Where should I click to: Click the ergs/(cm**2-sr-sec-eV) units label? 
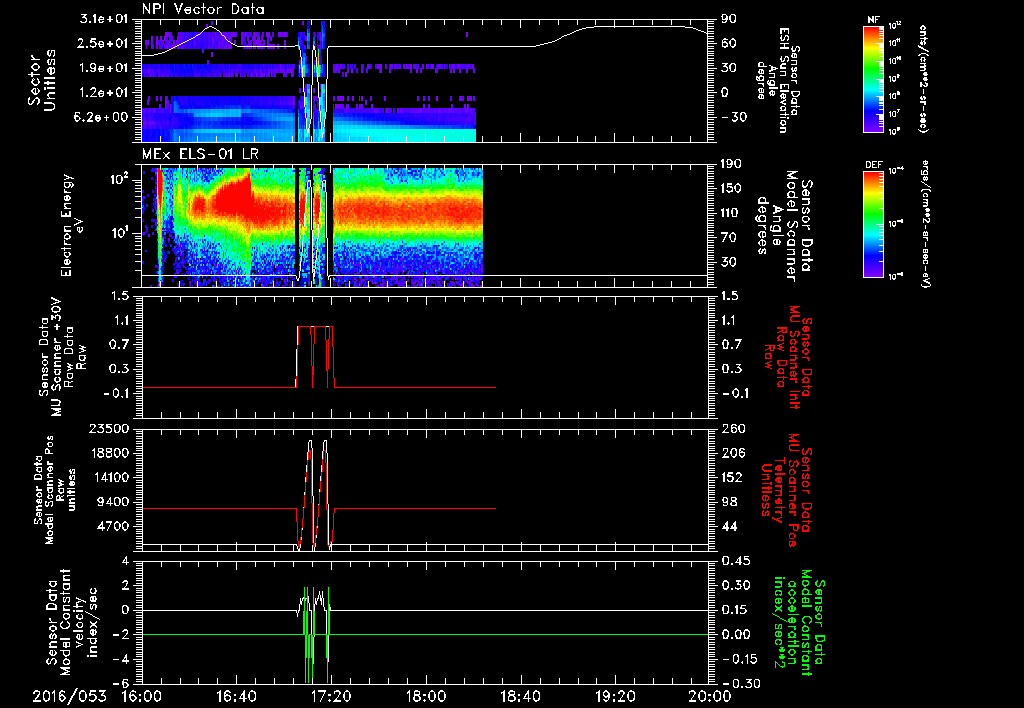tap(925, 223)
